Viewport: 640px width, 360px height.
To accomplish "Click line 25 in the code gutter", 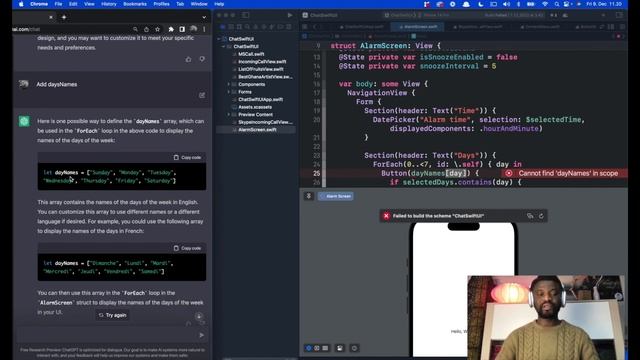I will pos(317,173).
